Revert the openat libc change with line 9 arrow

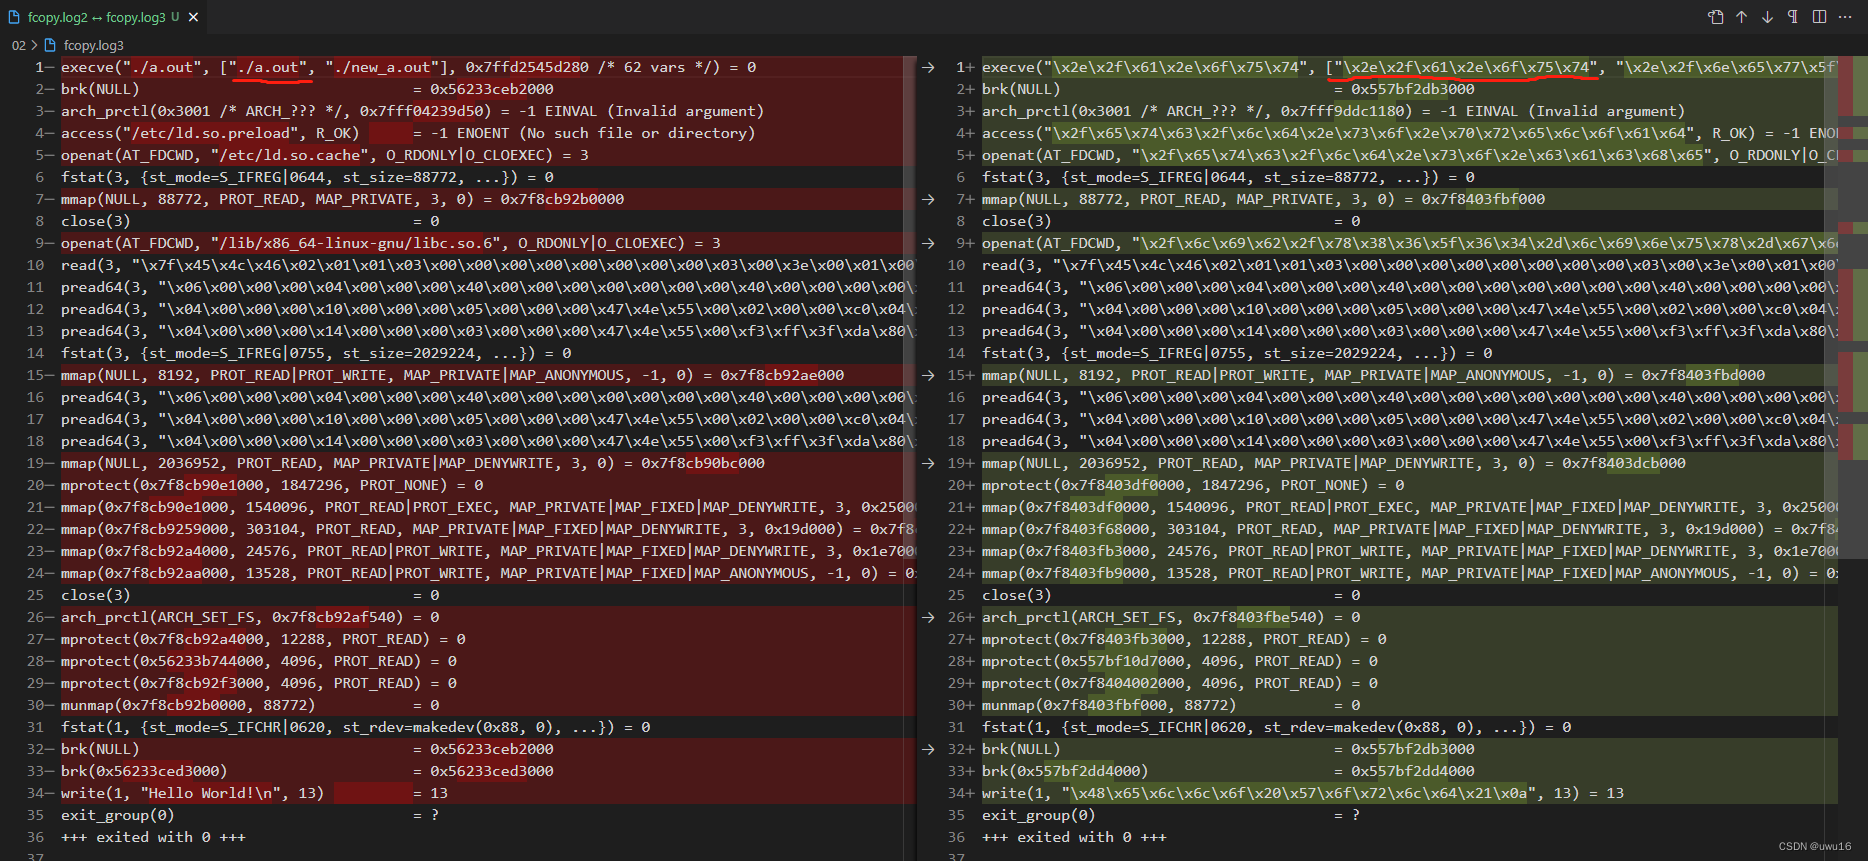tap(928, 243)
